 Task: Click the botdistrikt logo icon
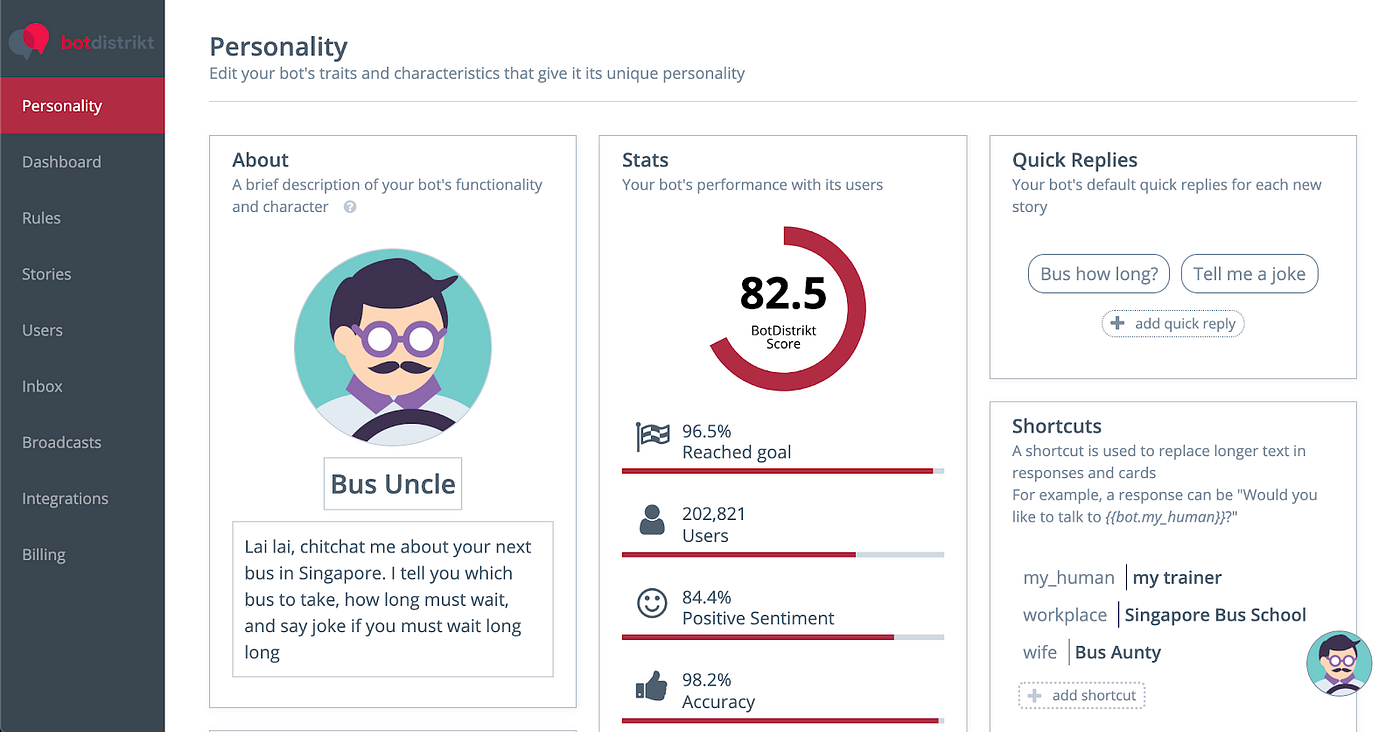tap(29, 42)
